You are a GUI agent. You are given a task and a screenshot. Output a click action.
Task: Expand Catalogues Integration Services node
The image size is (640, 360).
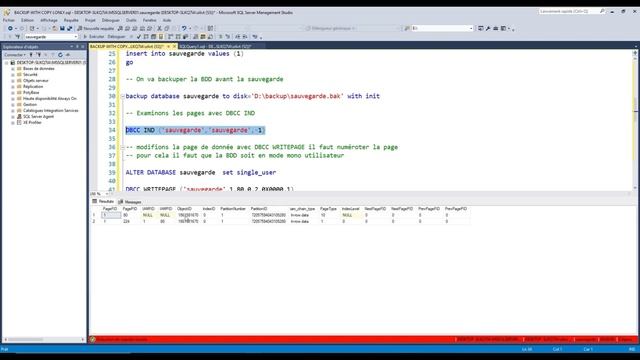[13, 111]
